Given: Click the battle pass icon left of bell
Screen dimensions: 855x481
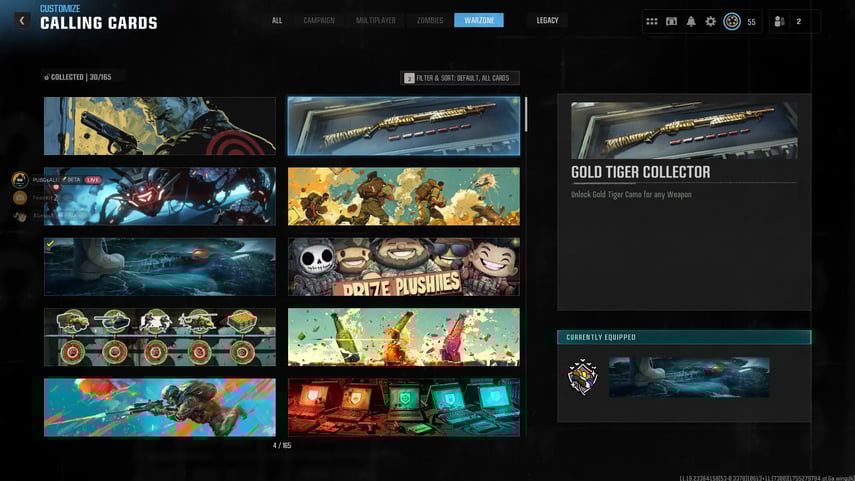Looking at the screenshot, I should click(672, 21).
